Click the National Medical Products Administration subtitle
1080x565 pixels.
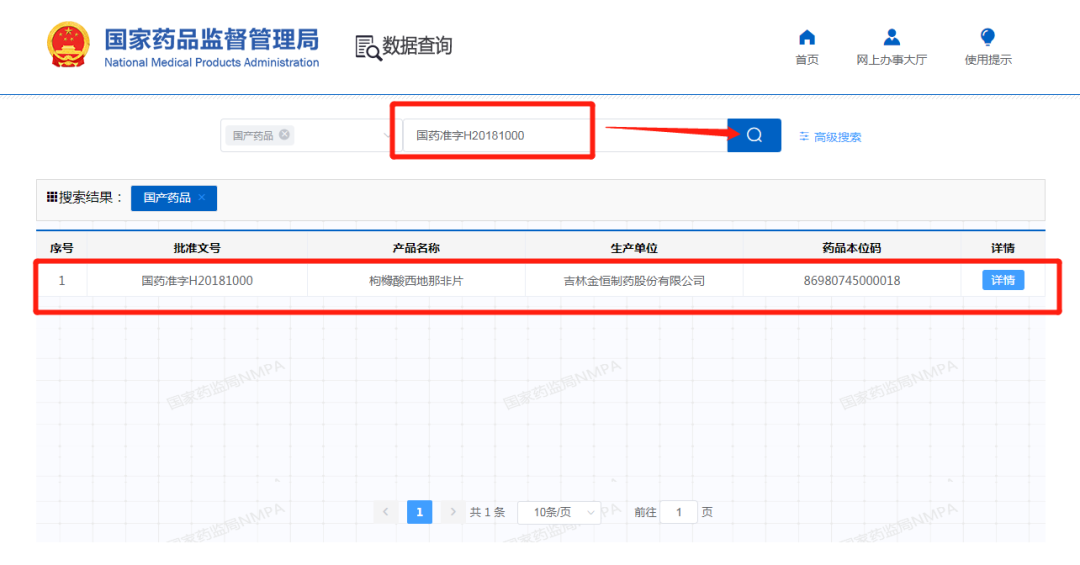pos(211,62)
